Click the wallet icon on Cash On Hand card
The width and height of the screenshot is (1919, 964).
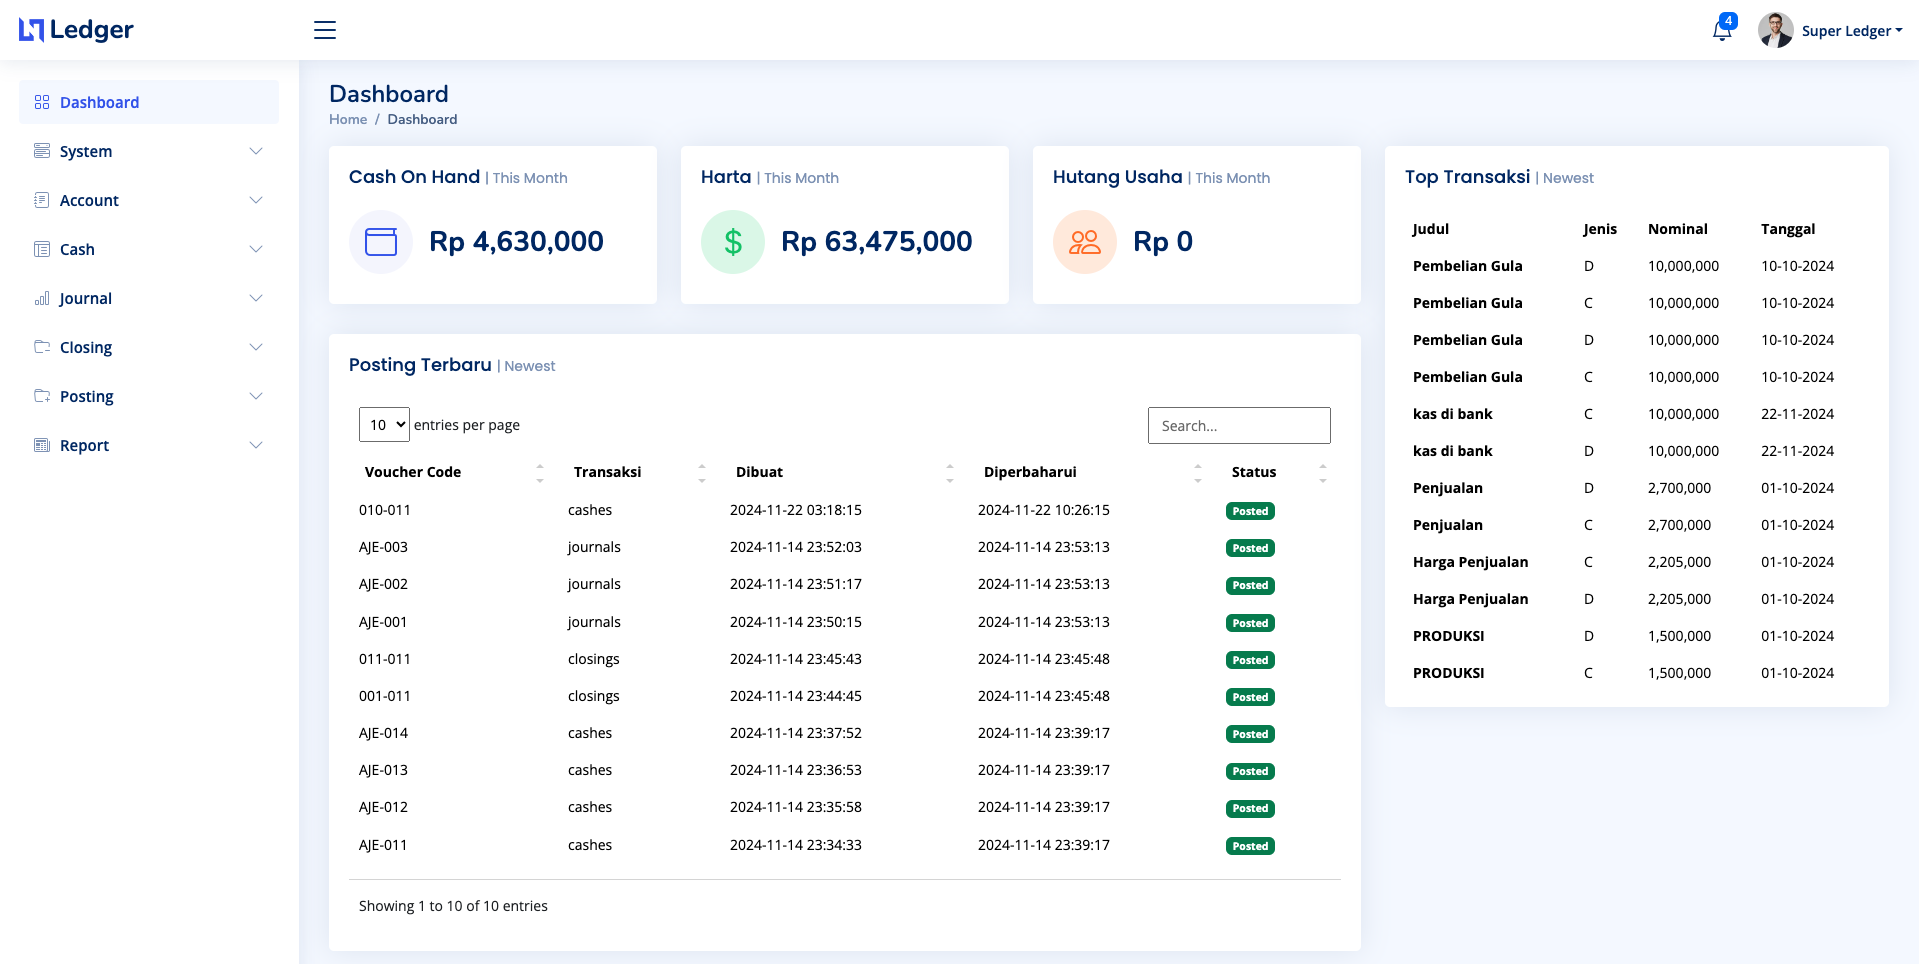pyautogui.click(x=380, y=241)
